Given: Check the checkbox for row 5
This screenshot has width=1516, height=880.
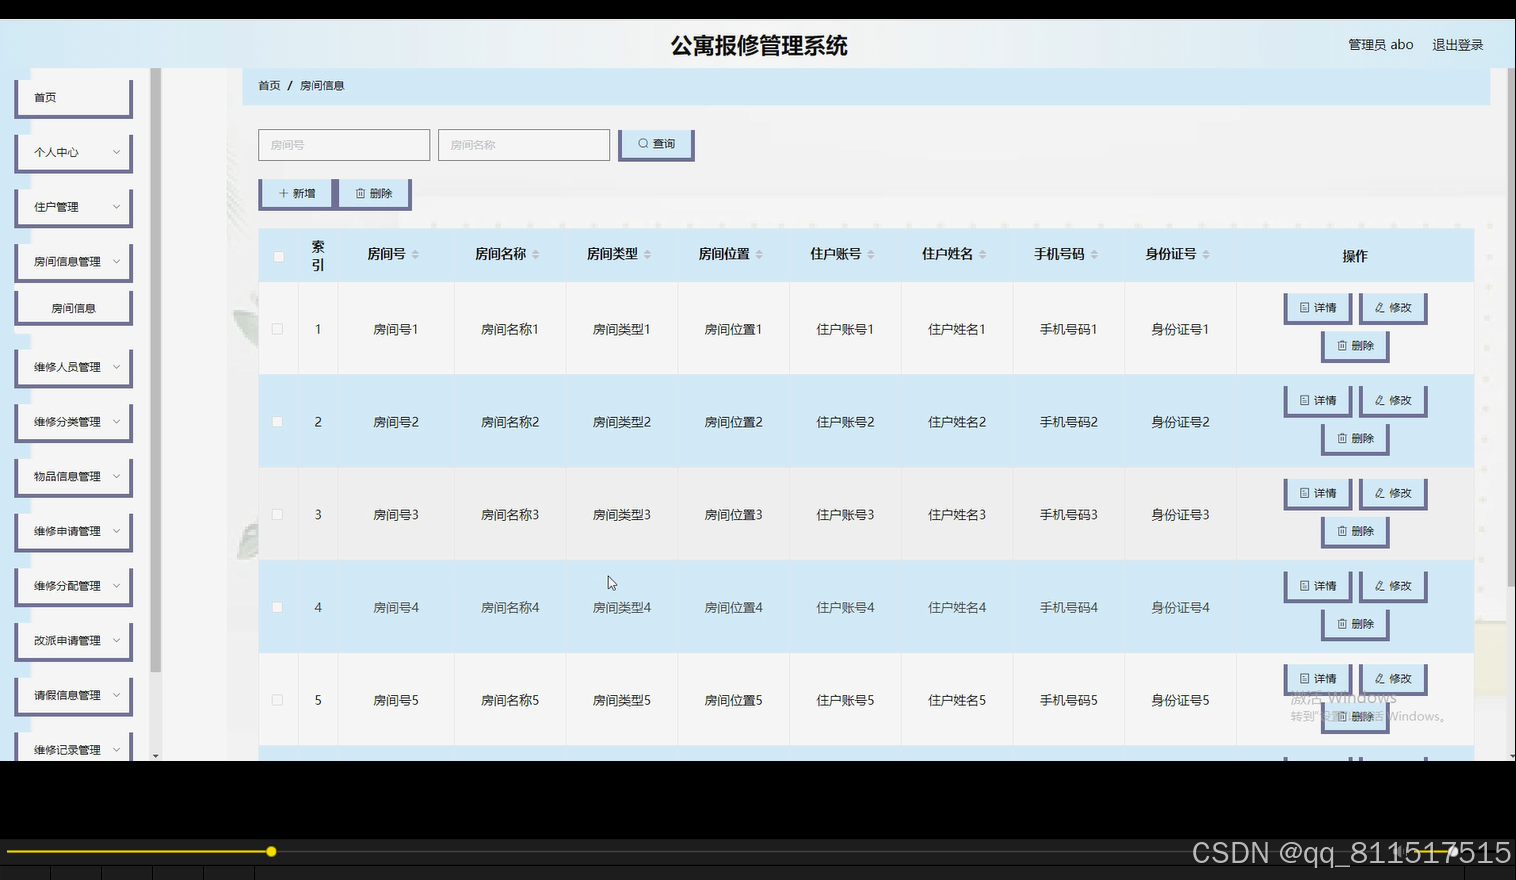Looking at the screenshot, I should 278,700.
